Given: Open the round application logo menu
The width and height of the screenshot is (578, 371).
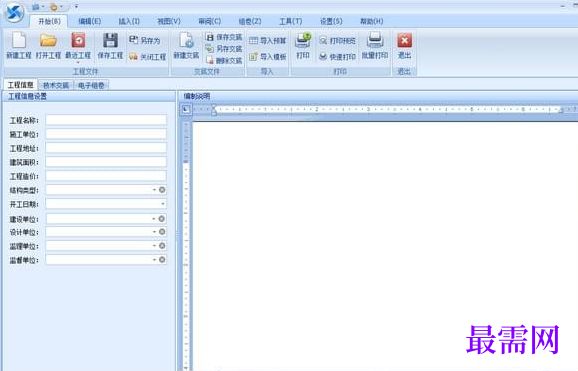Looking at the screenshot, I should coord(14,12).
